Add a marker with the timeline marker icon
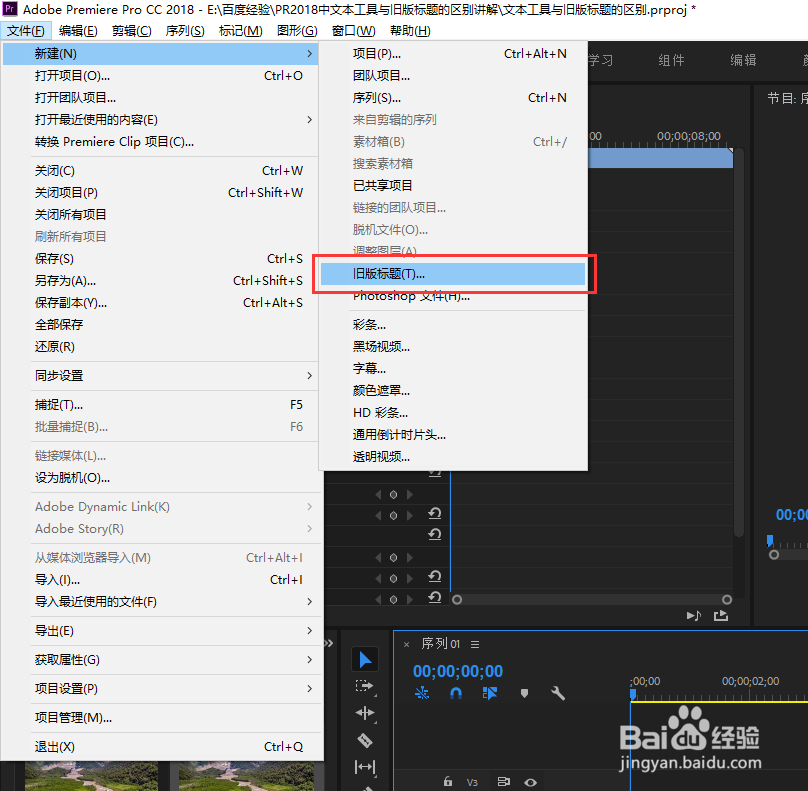808x791 pixels. [x=524, y=694]
